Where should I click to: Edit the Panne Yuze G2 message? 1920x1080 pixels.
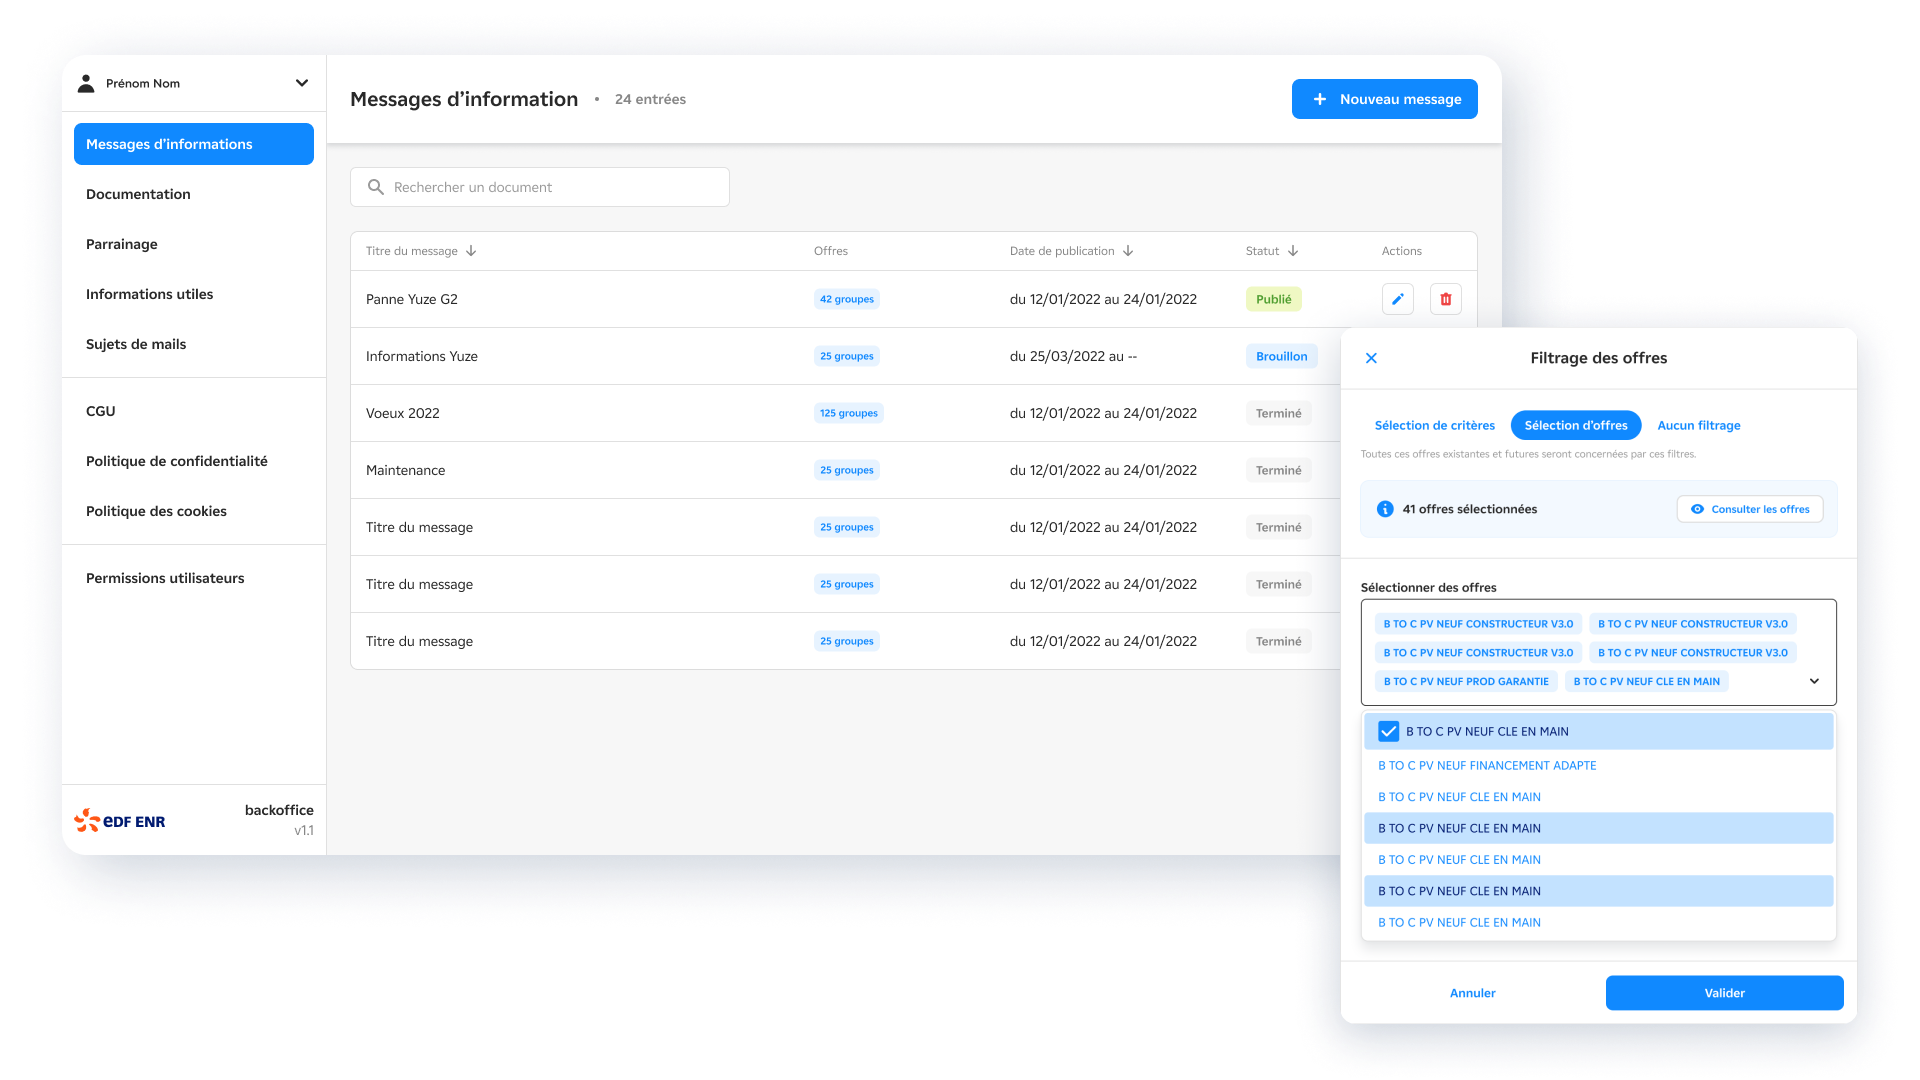(x=1398, y=299)
